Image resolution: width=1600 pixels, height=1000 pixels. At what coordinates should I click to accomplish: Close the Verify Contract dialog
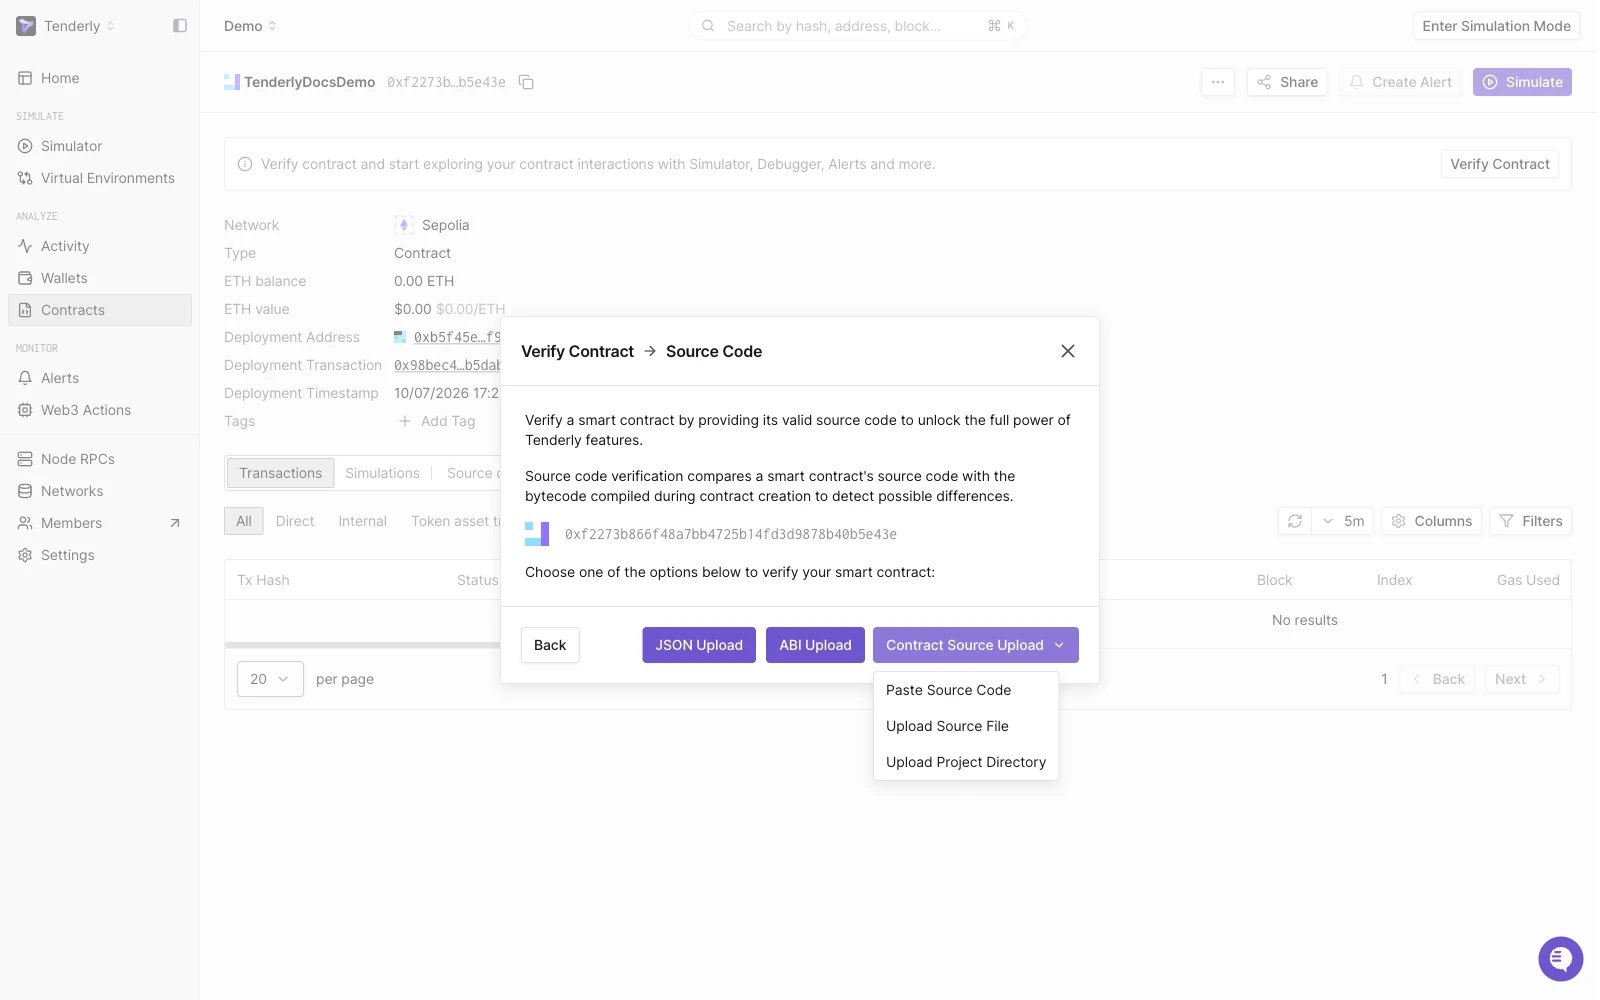point(1068,351)
